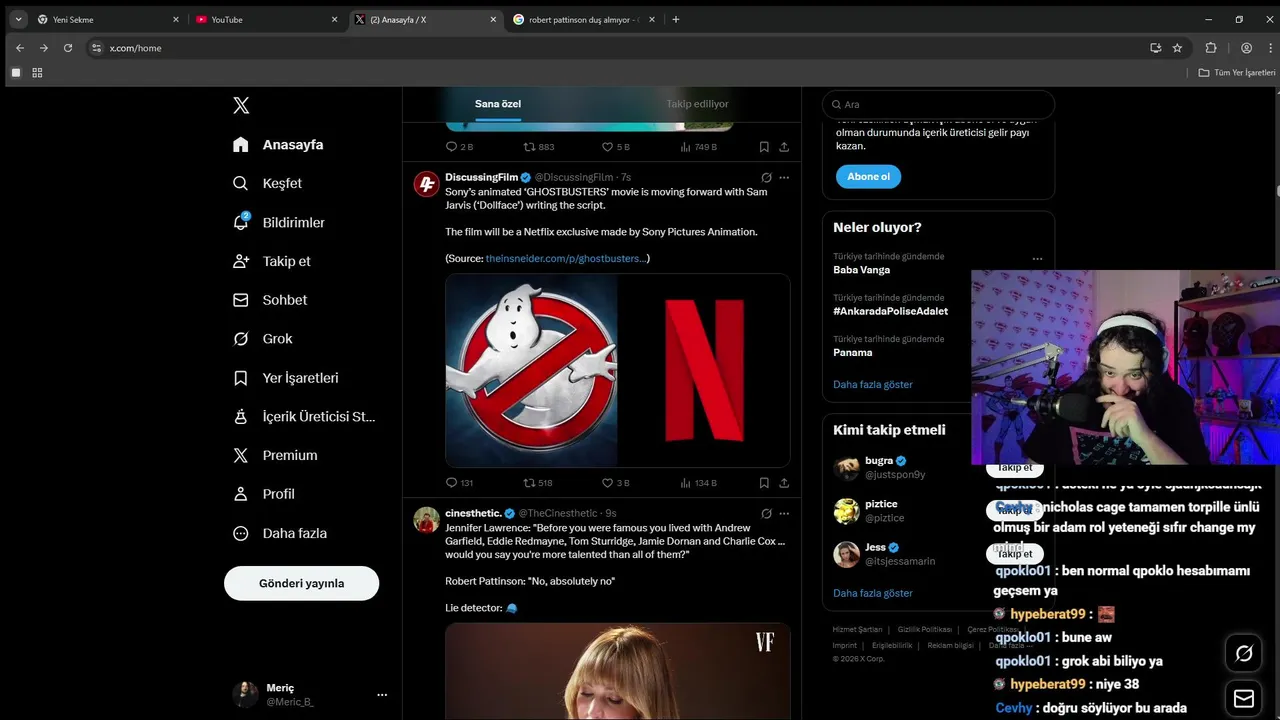
Task: Open Sohbet messages
Action: point(270,300)
